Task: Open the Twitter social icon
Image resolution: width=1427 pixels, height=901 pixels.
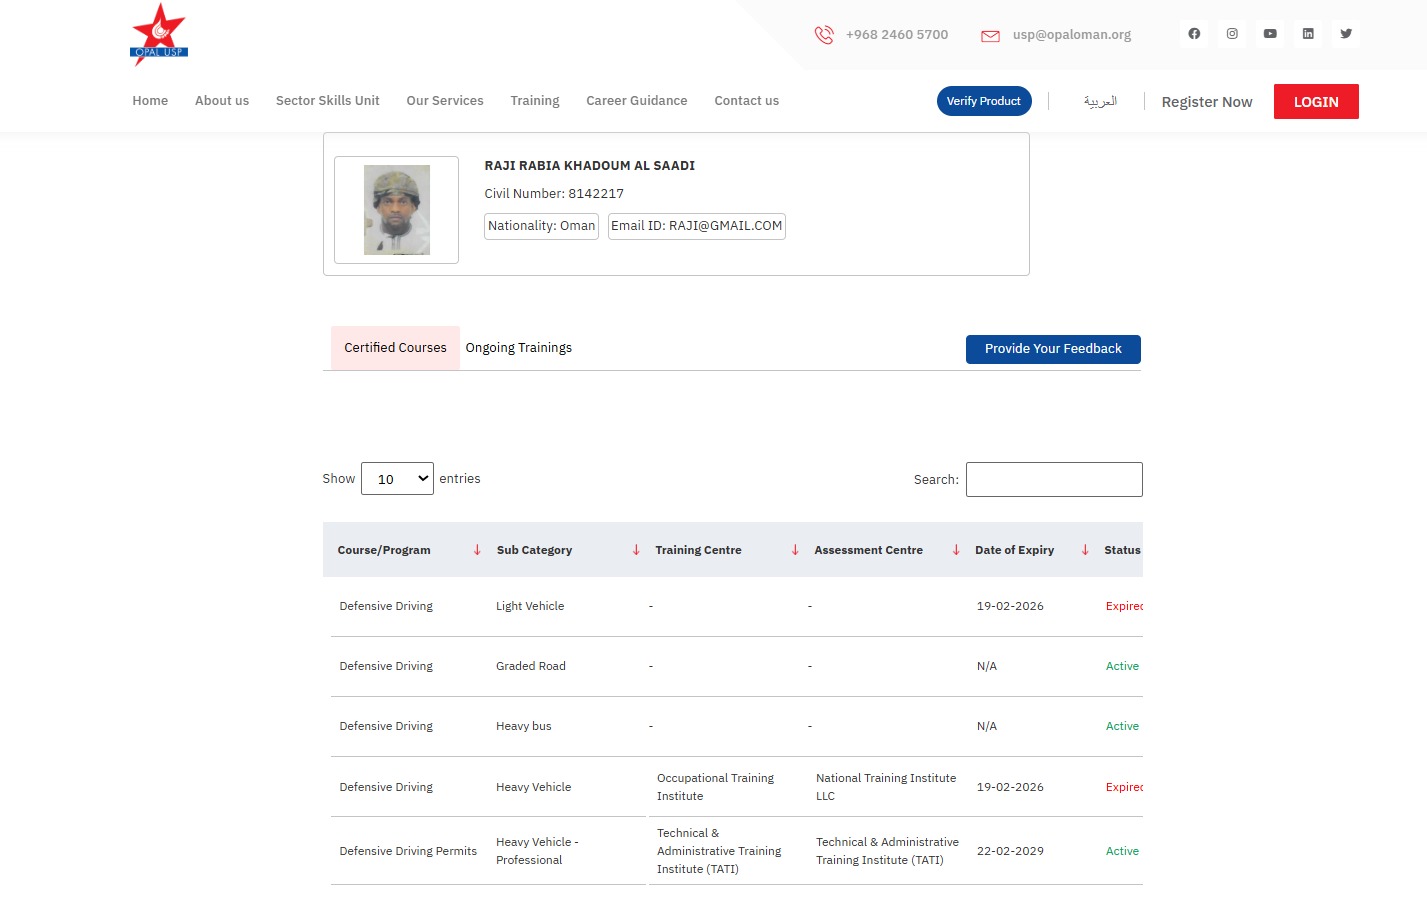Action: coord(1346,34)
